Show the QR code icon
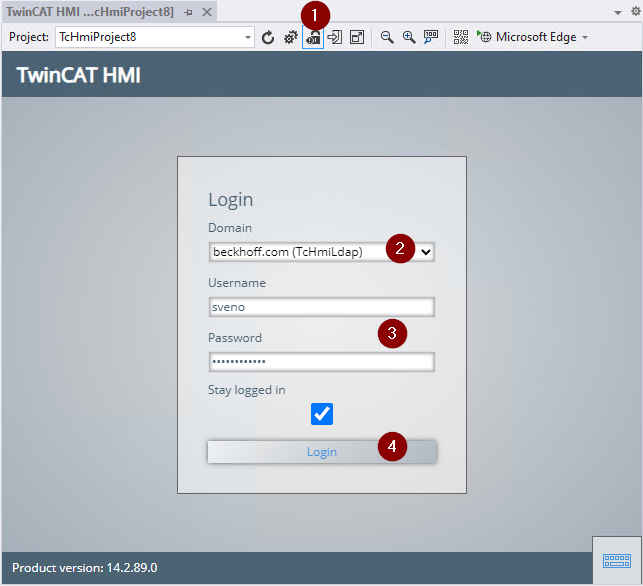The height and width of the screenshot is (586, 643). [x=461, y=37]
